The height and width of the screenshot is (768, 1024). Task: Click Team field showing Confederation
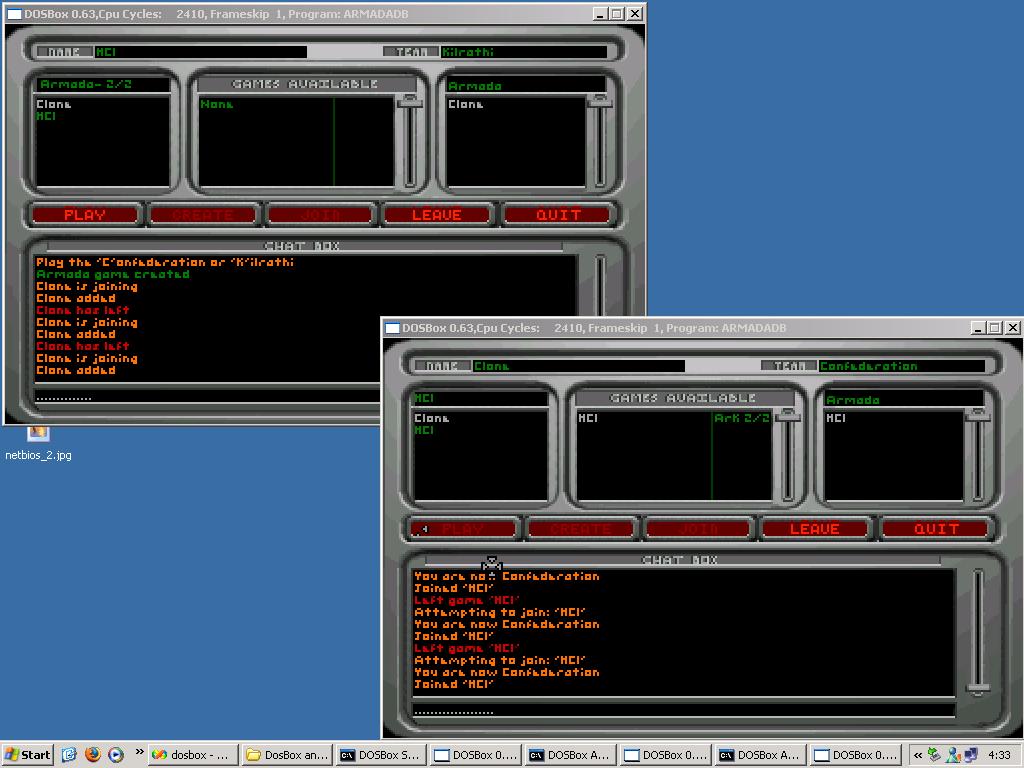(900, 366)
